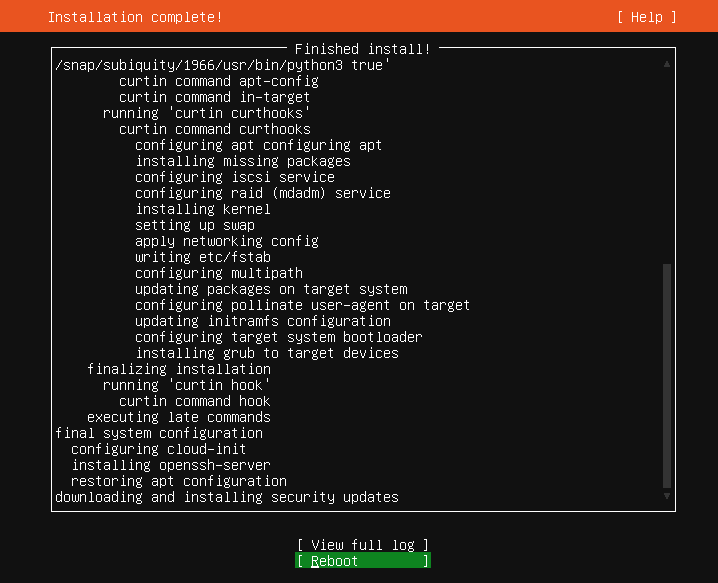The width and height of the screenshot is (718, 583).
Task: Click 'downloading and installing security updates' line
Action: point(227,497)
